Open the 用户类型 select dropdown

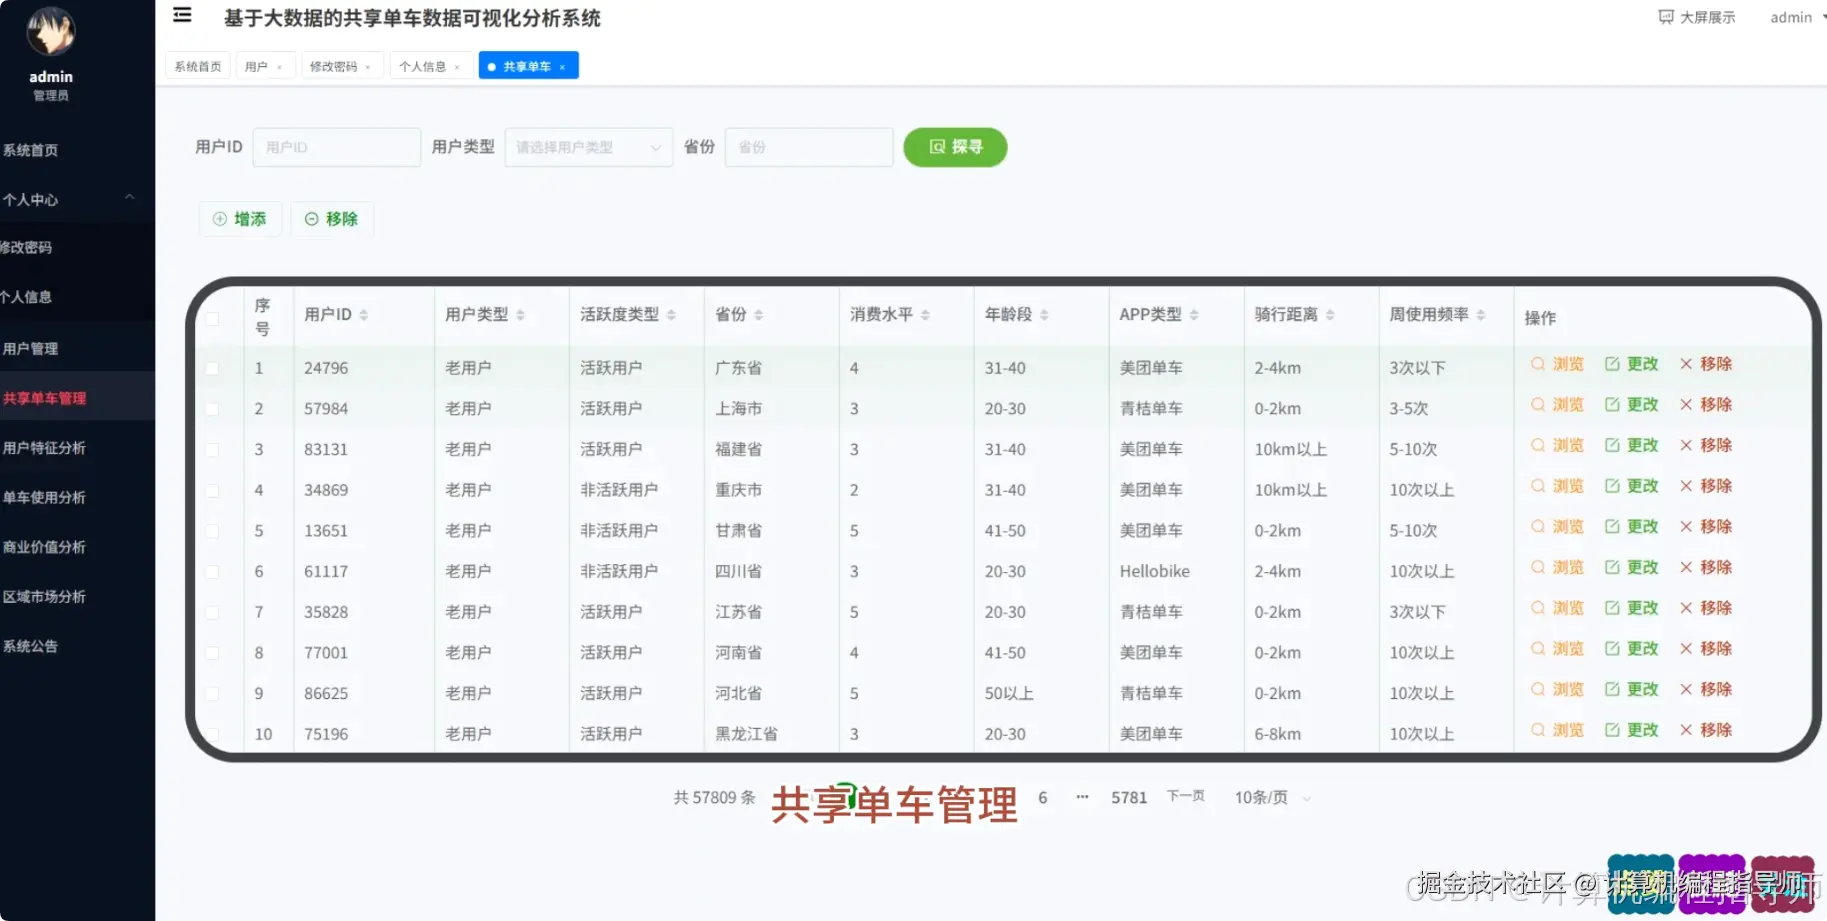[x=588, y=147]
